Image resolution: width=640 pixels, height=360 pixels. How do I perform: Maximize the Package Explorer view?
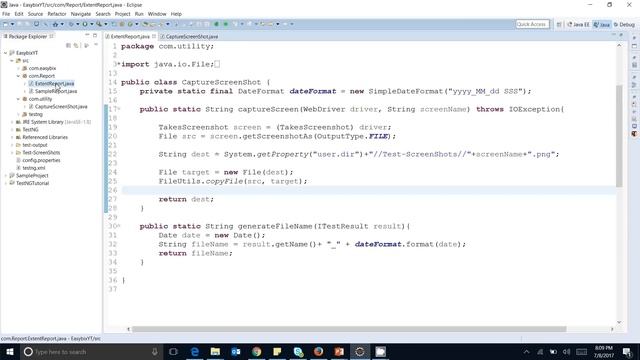click(95, 36)
